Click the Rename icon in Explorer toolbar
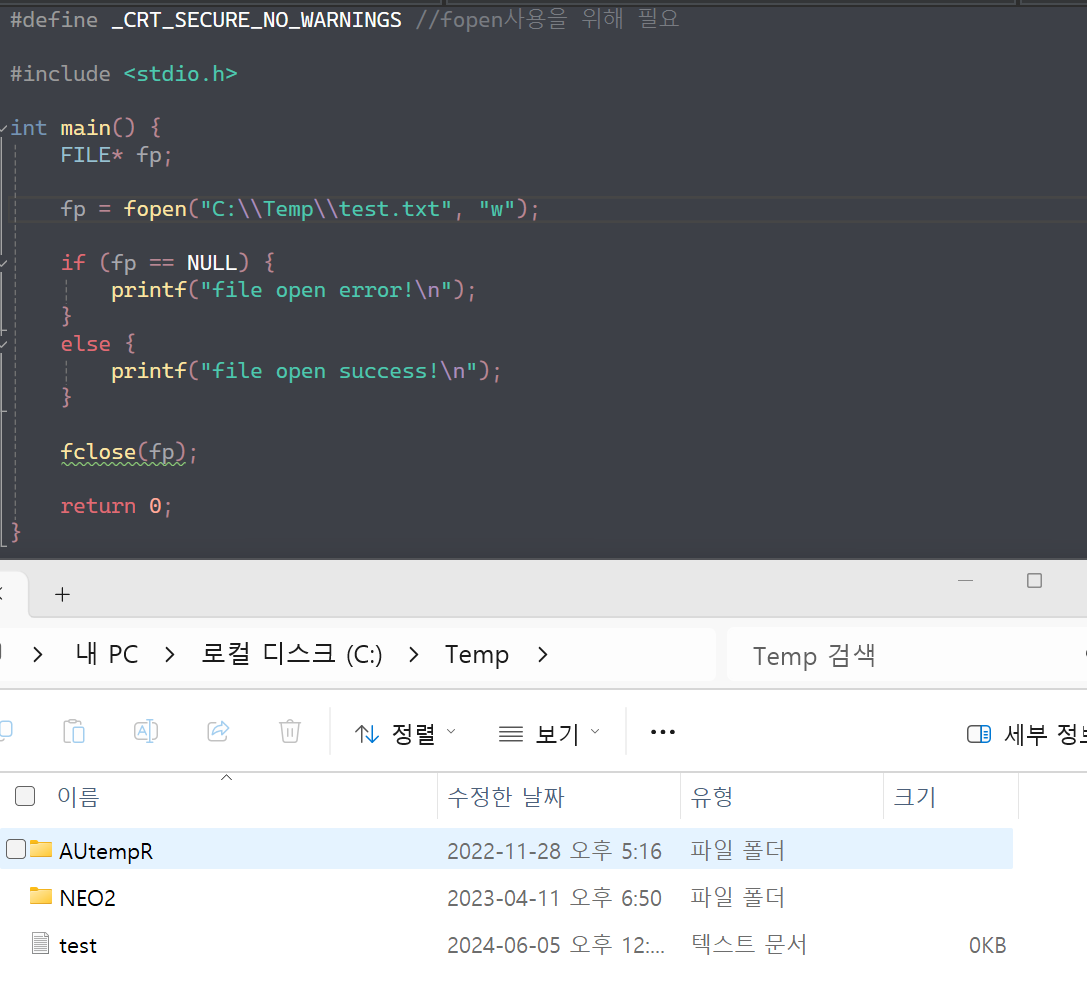The width and height of the screenshot is (1087, 1000). [x=146, y=731]
